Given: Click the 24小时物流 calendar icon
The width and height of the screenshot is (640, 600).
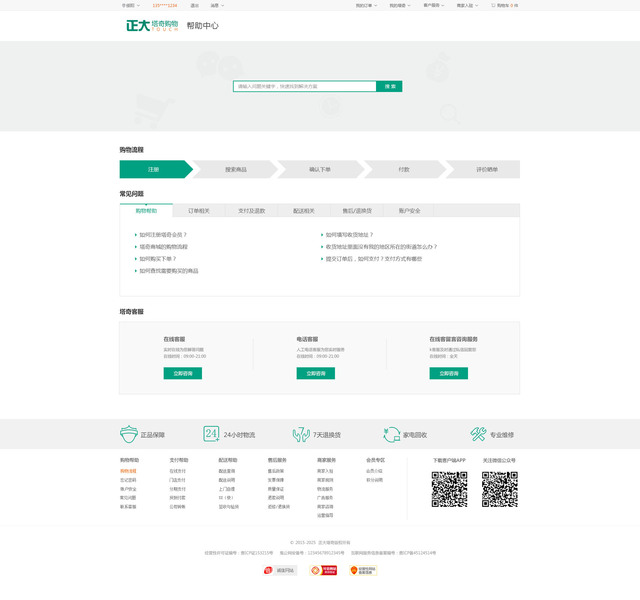Looking at the screenshot, I should (211, 433).
